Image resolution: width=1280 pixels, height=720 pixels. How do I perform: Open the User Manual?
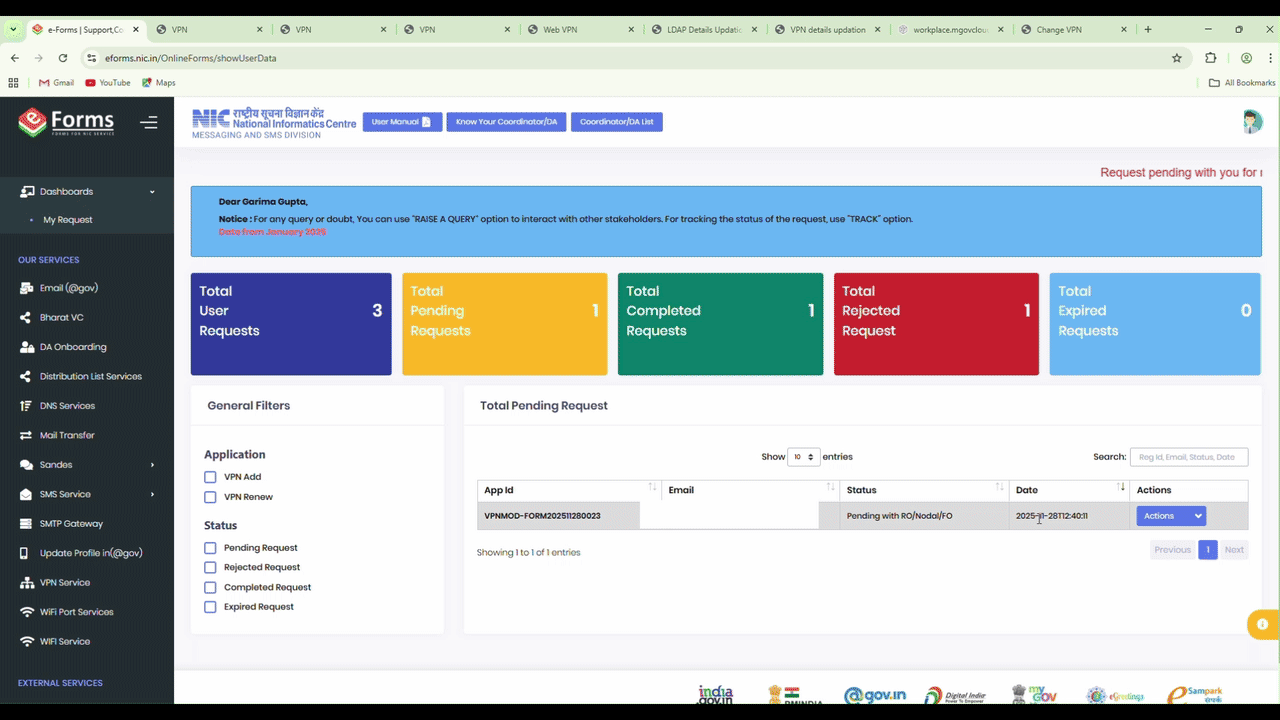coord(402,121)
